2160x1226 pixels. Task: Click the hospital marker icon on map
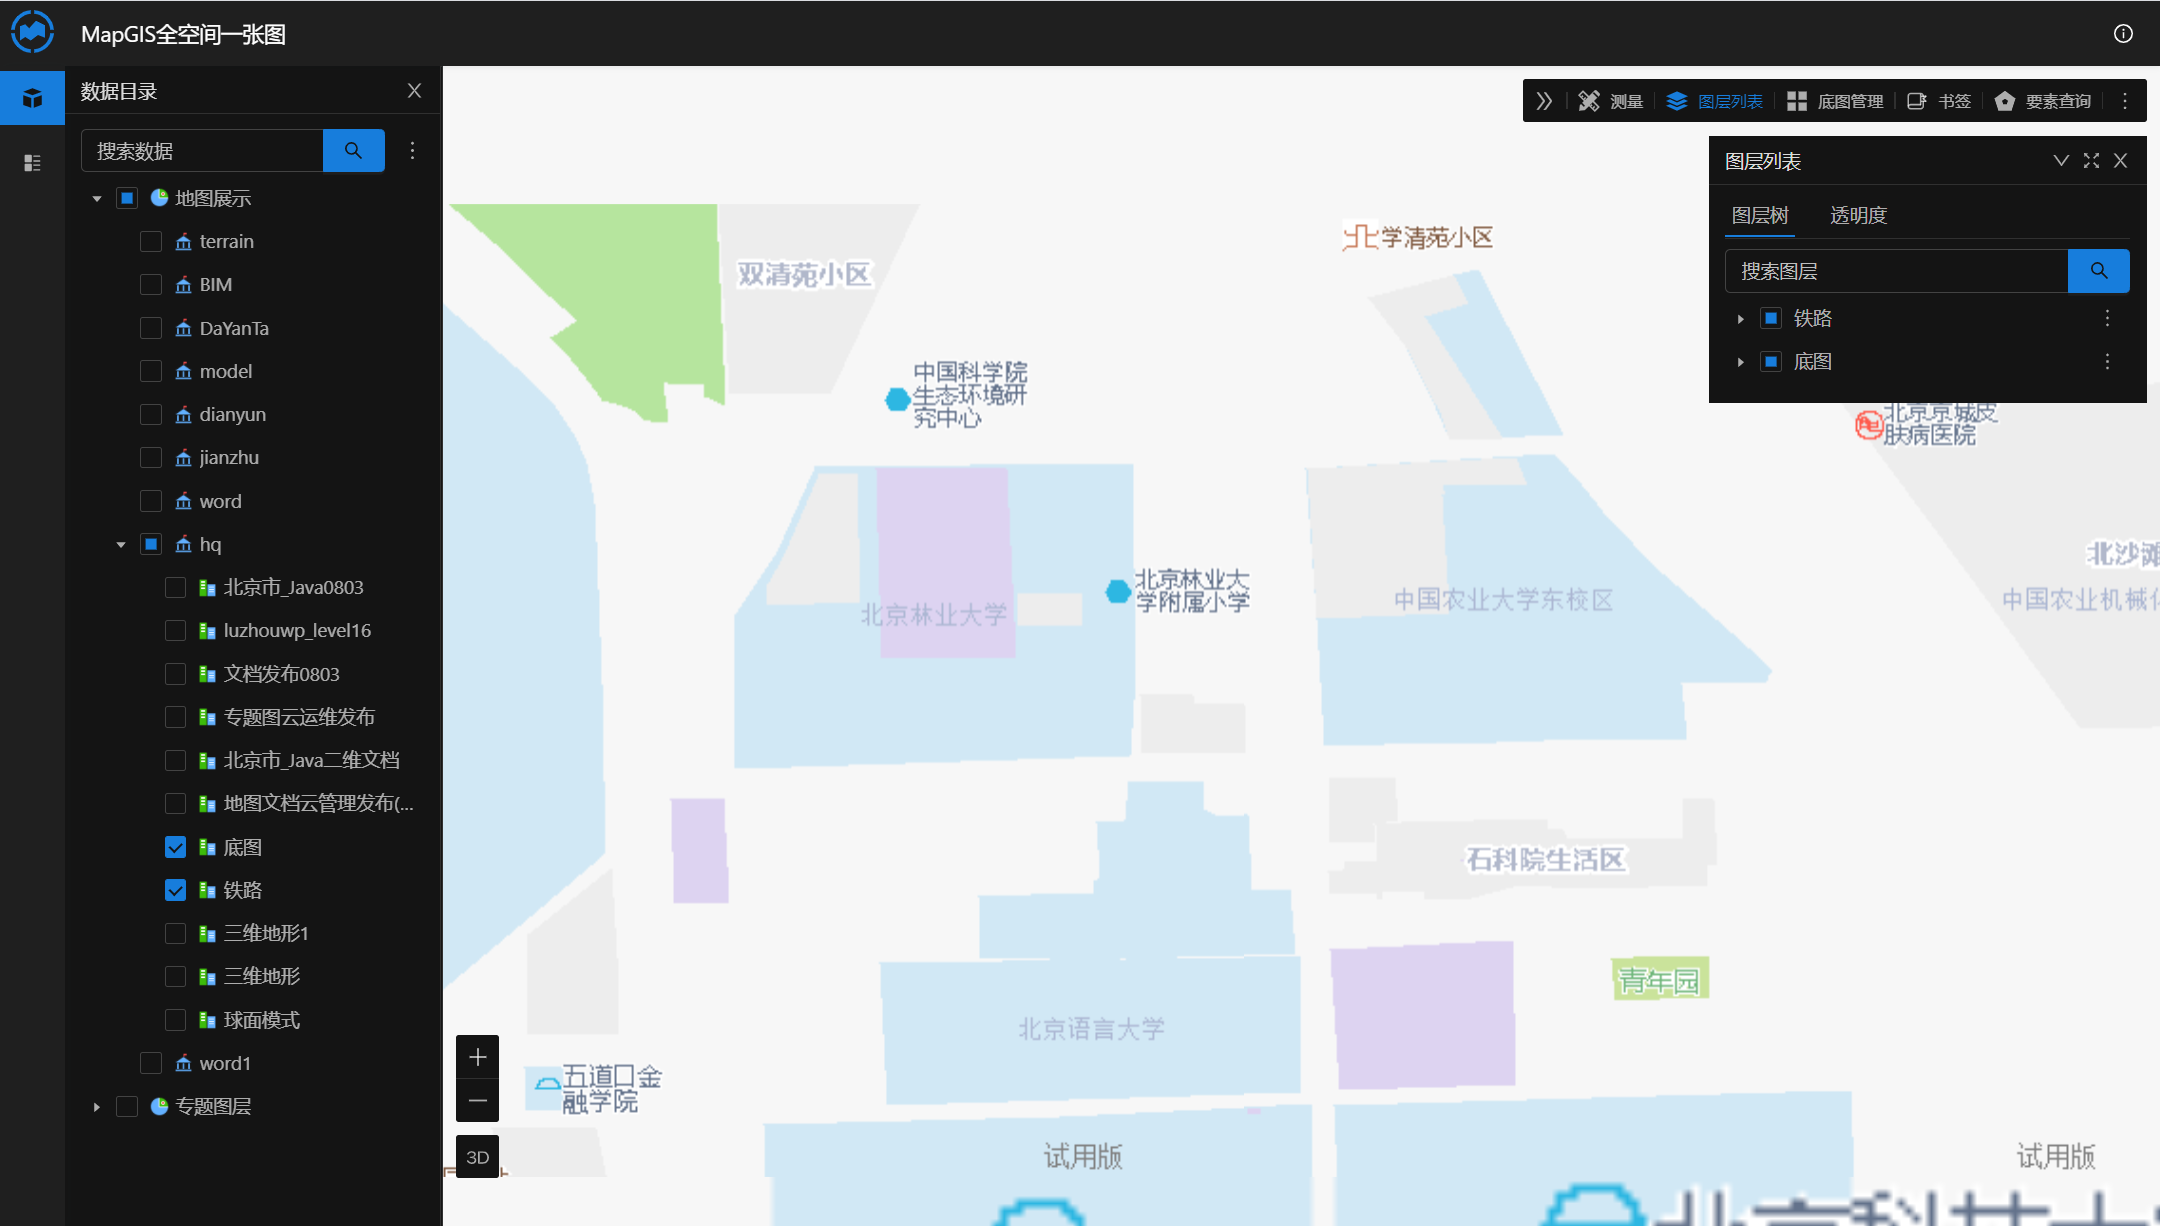click(1868, 425)
